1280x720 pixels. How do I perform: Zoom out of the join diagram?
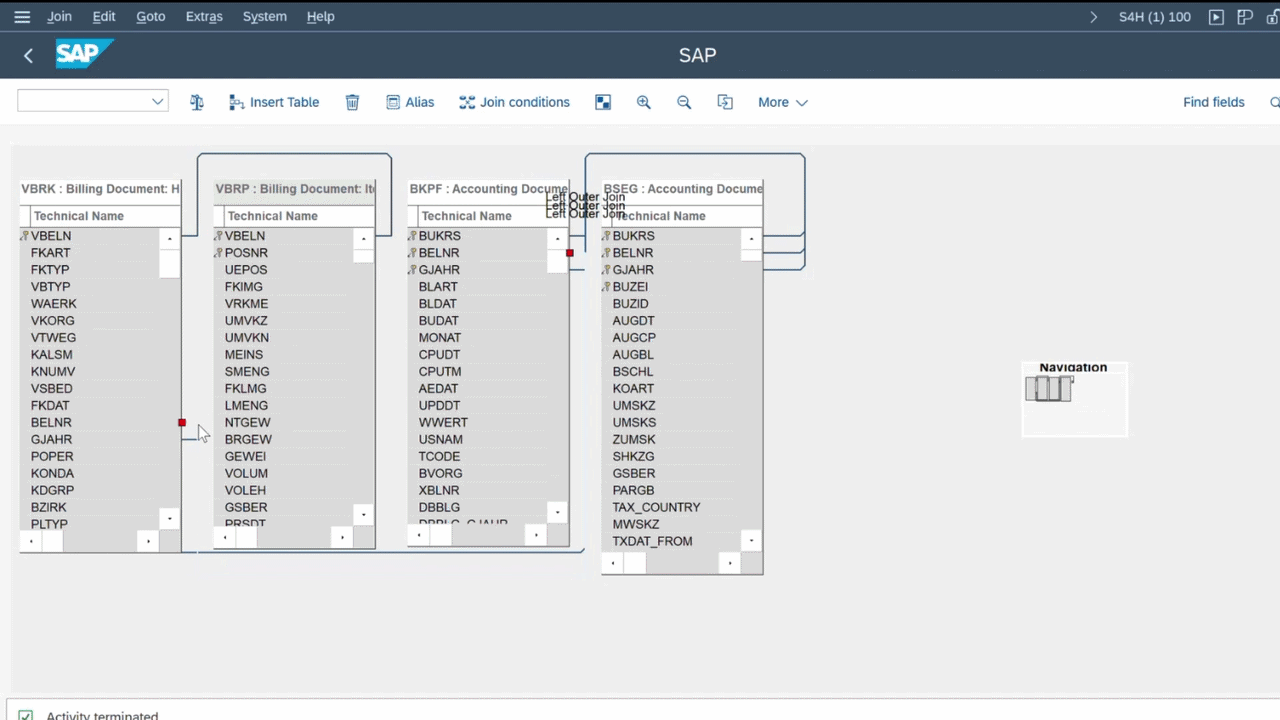tap(684, 102)
